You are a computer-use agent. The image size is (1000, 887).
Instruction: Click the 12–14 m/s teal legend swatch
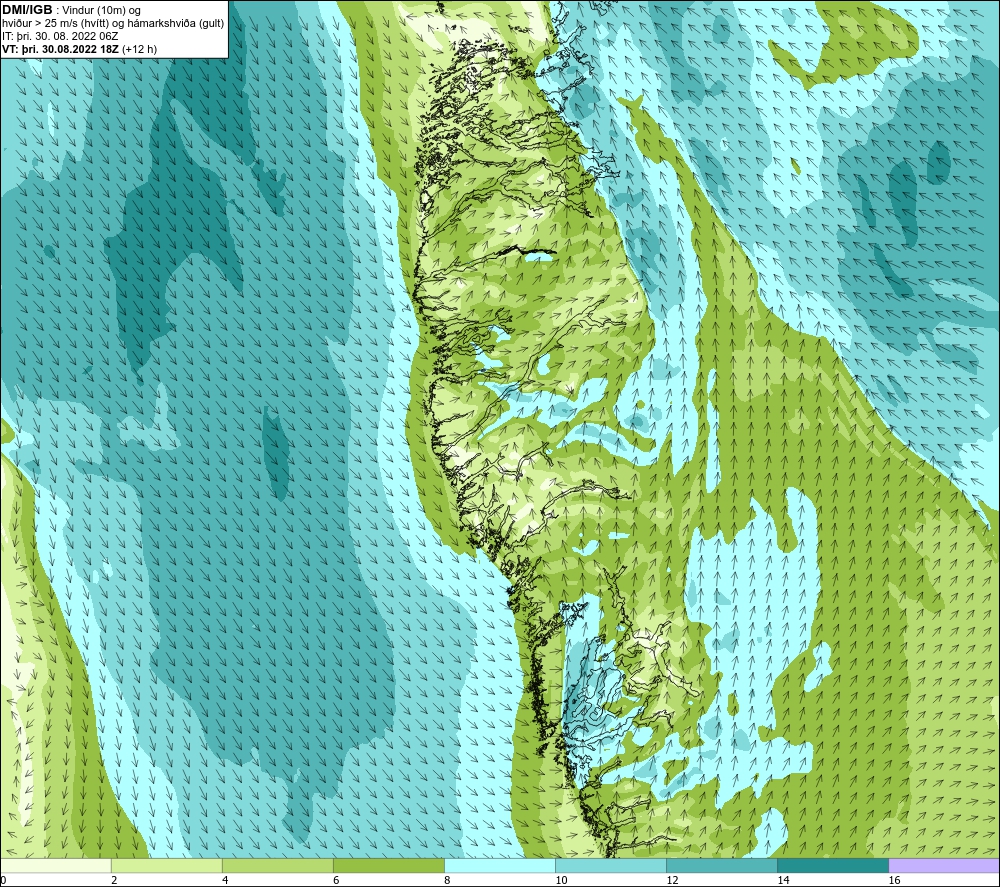pos(721,866)
